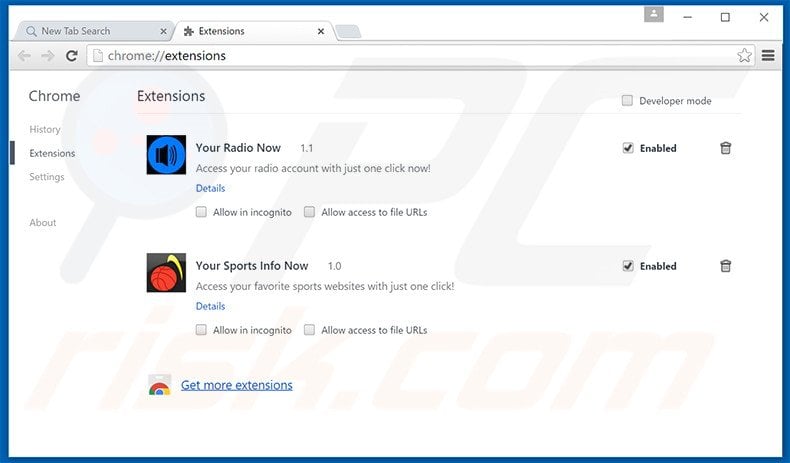The image size is (790, 463).
Task: Check Allow access to file URLs for Your Radio Now
Action: point(309,212)
